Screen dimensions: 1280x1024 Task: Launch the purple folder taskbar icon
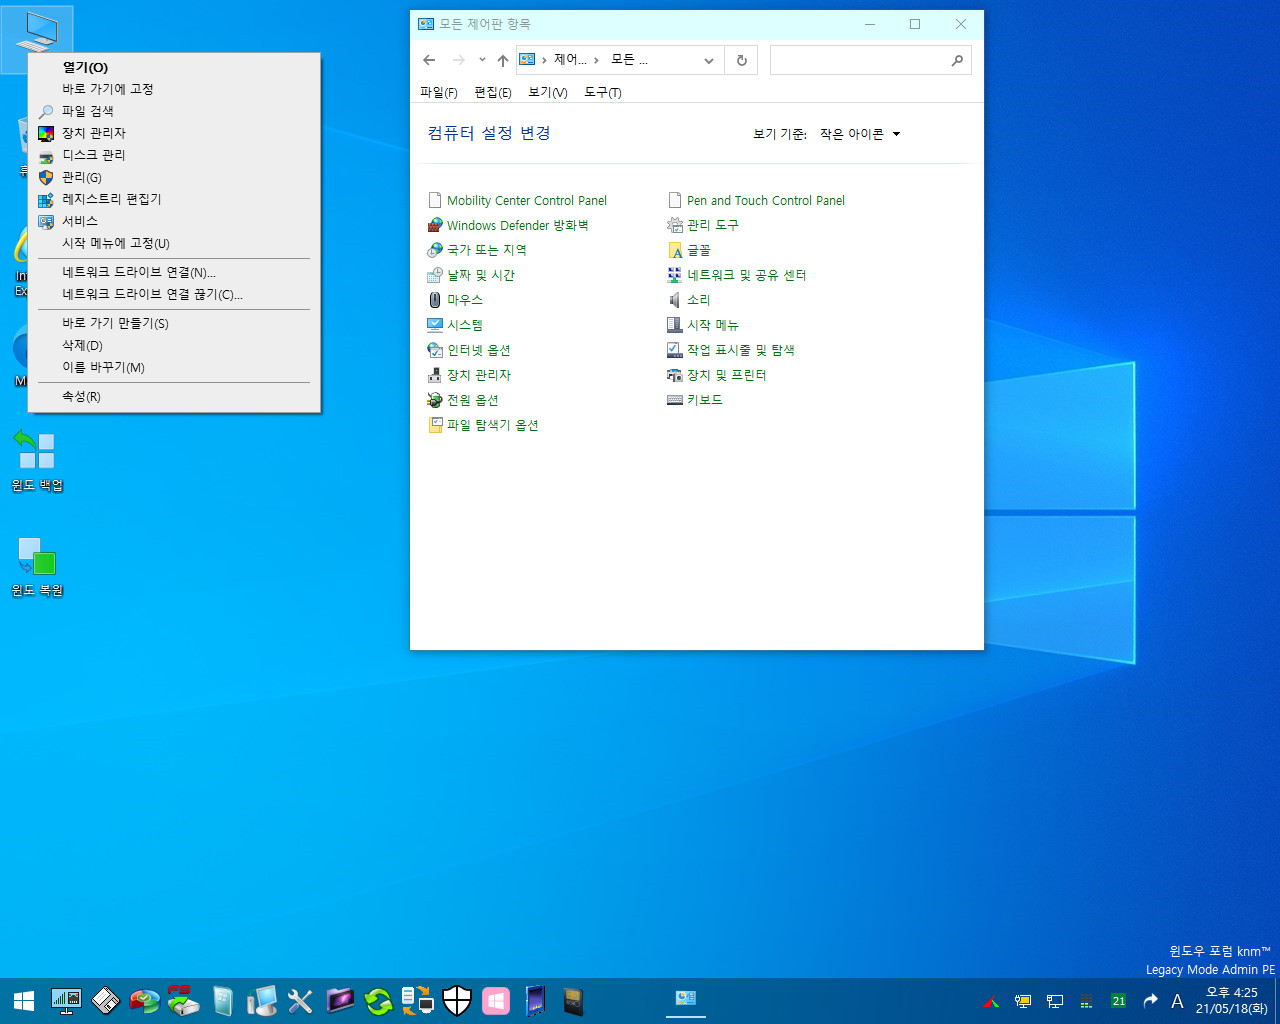click(340, 1001)
